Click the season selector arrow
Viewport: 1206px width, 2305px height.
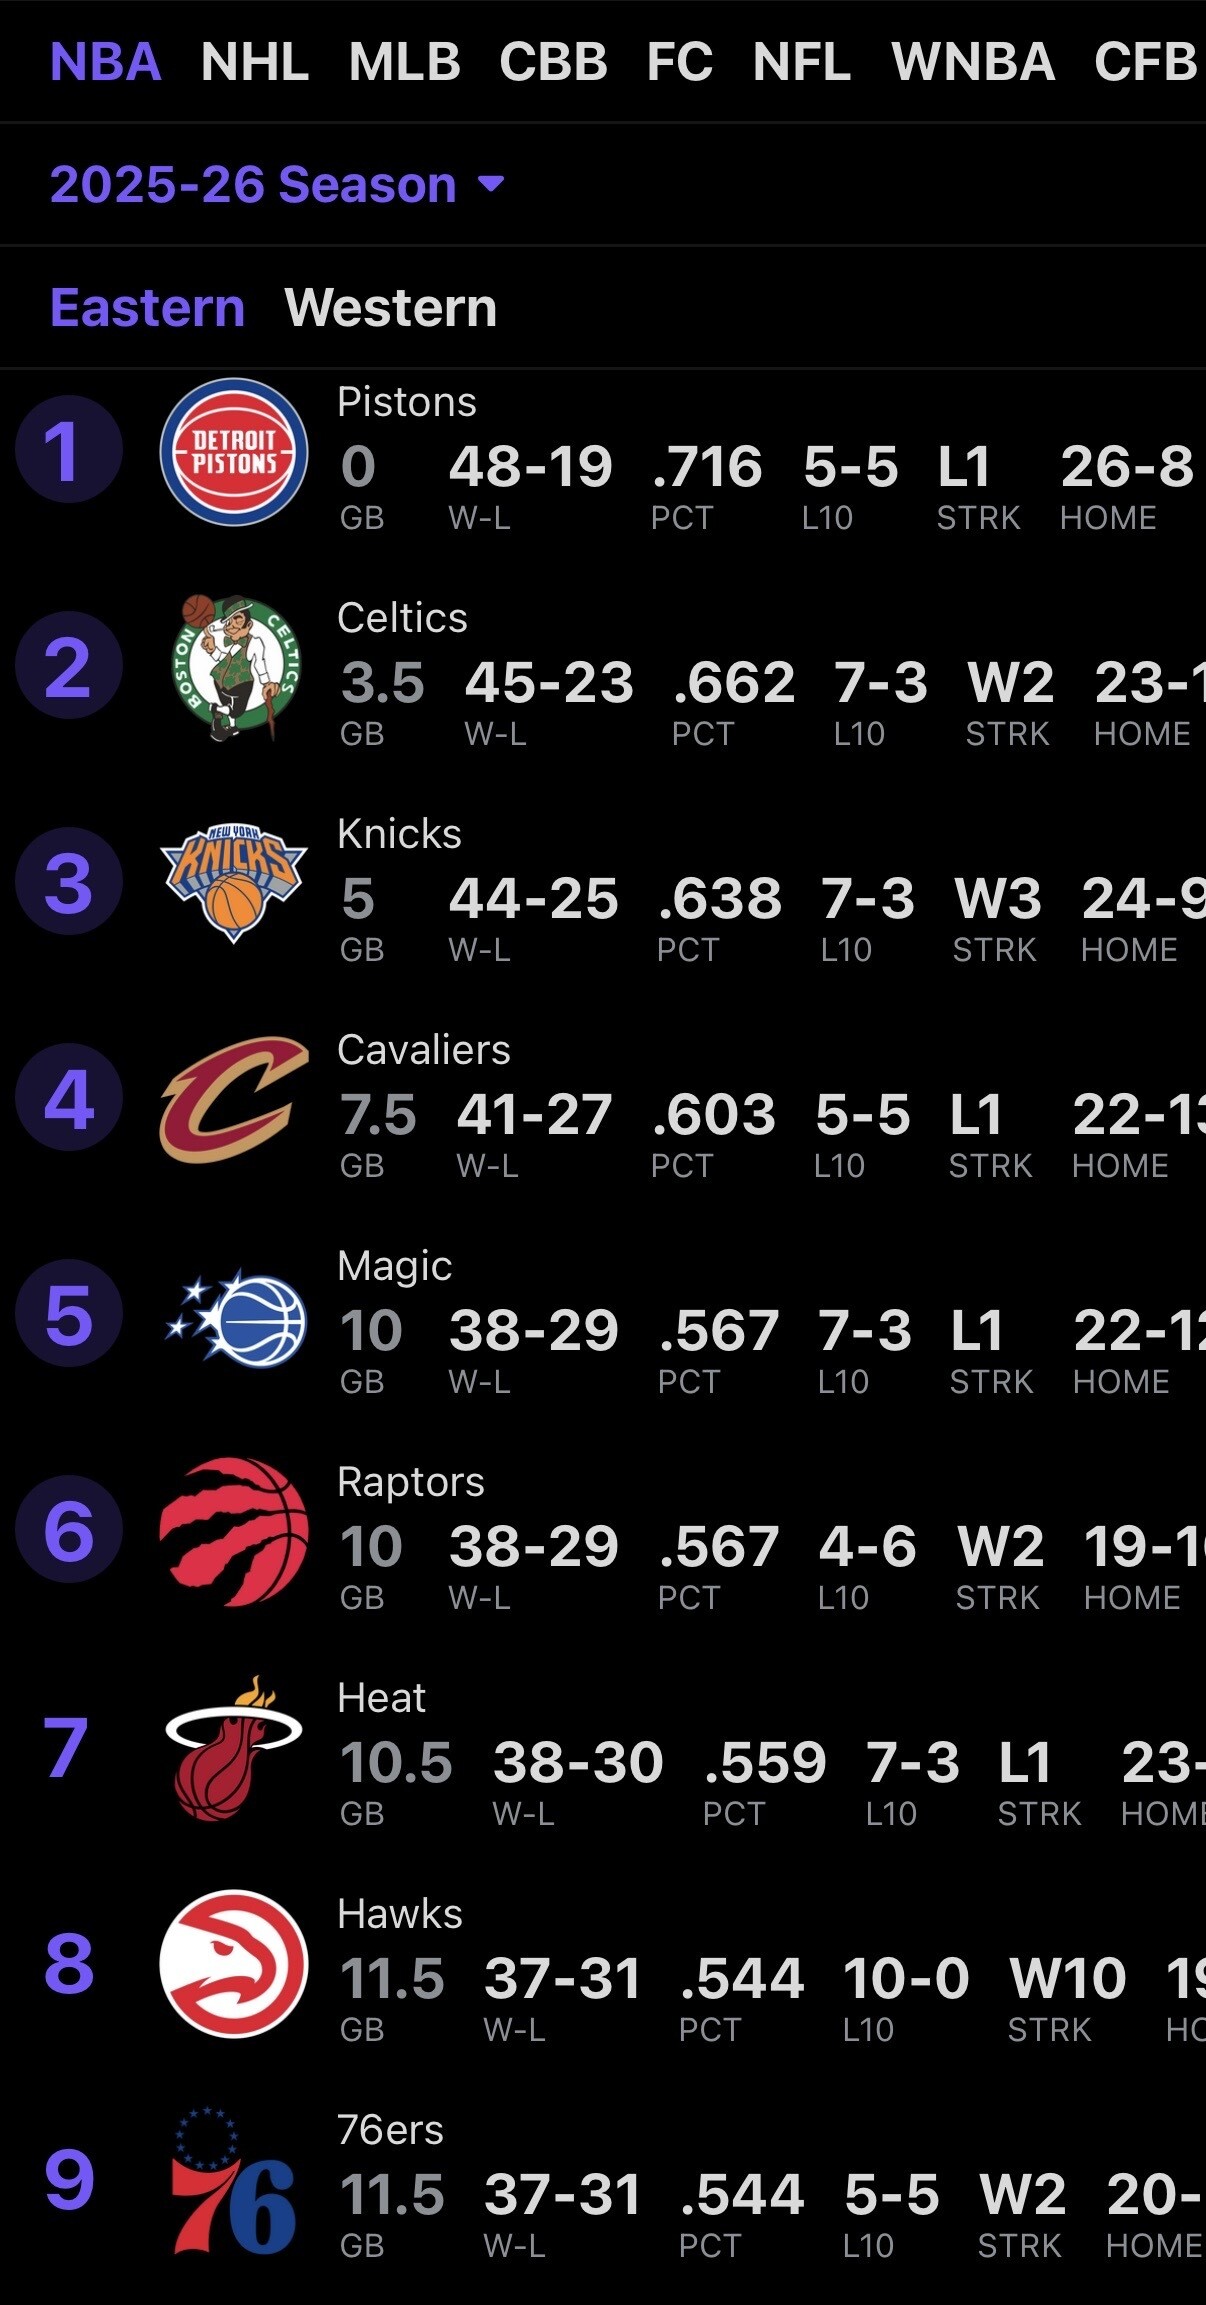pos(491,183)
